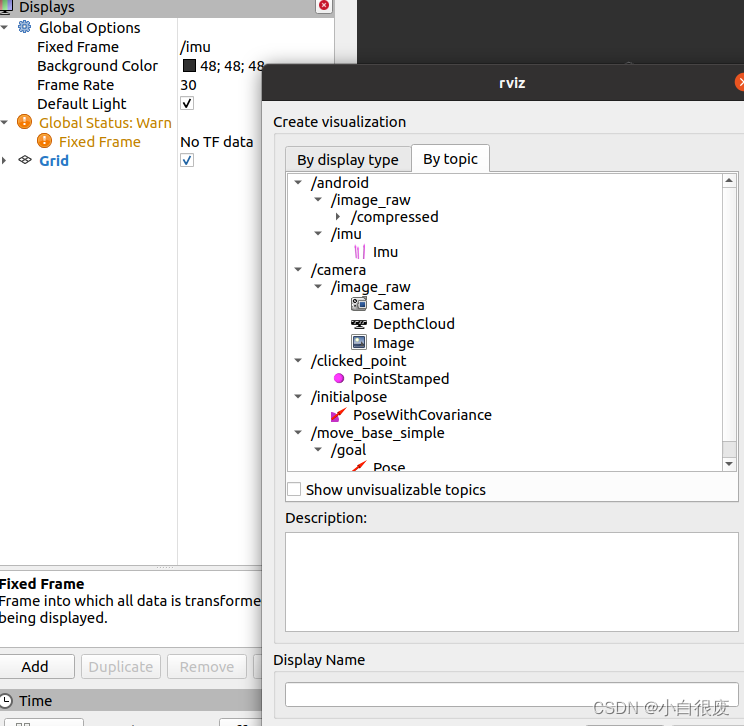
Task: Select the Image display icon
Action: pyautogui.click(x=359, y=342)
